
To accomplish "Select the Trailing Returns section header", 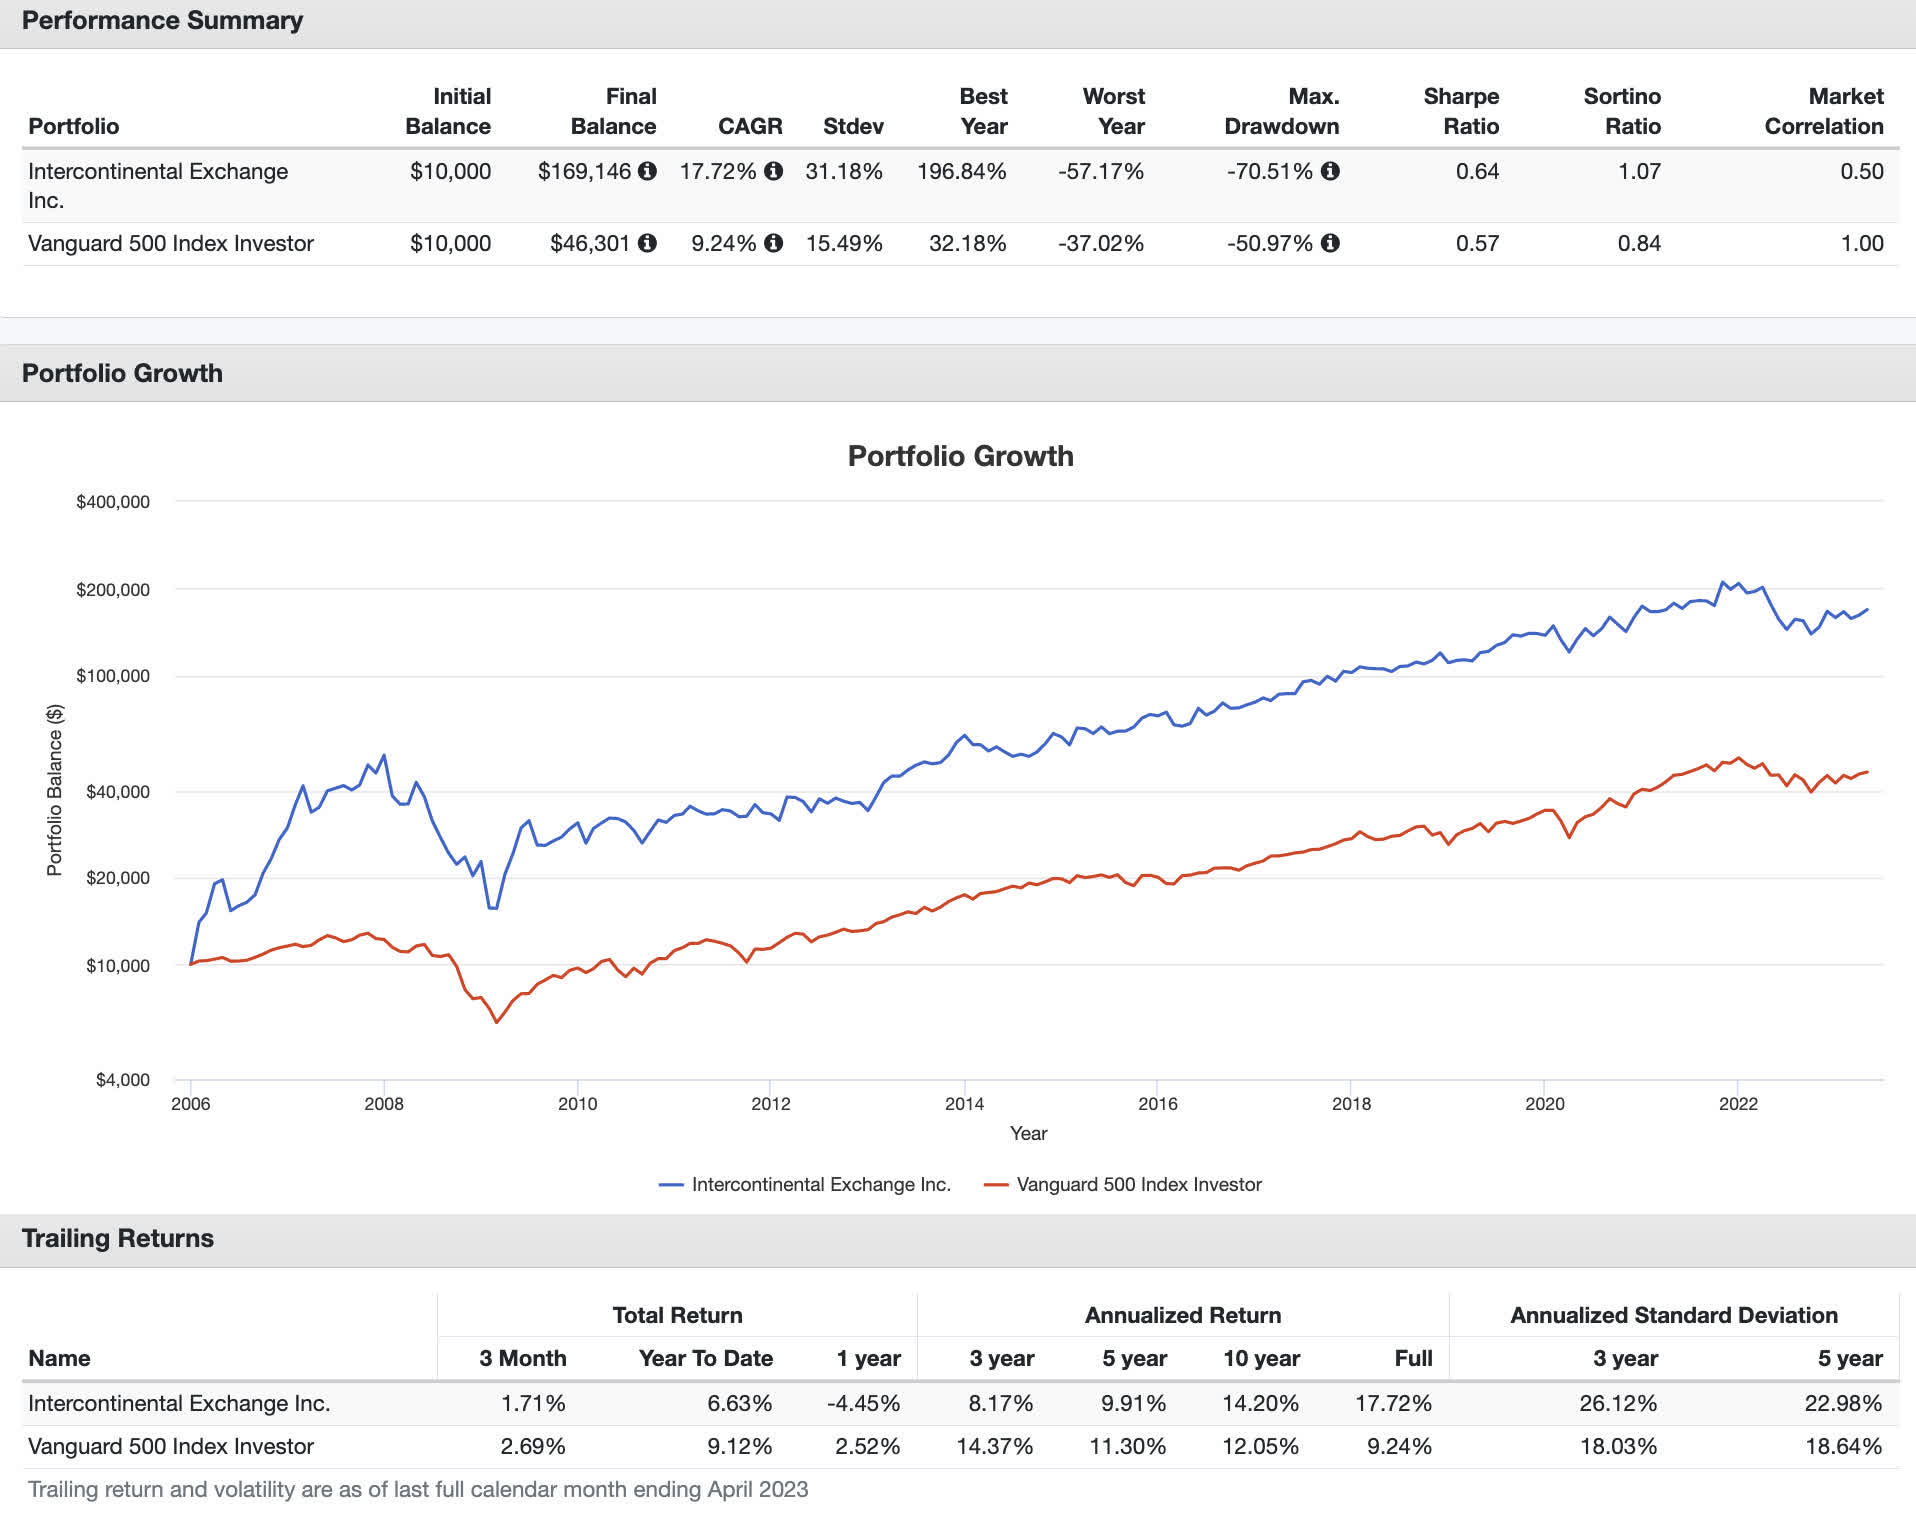I will (x=118, y=1238).
